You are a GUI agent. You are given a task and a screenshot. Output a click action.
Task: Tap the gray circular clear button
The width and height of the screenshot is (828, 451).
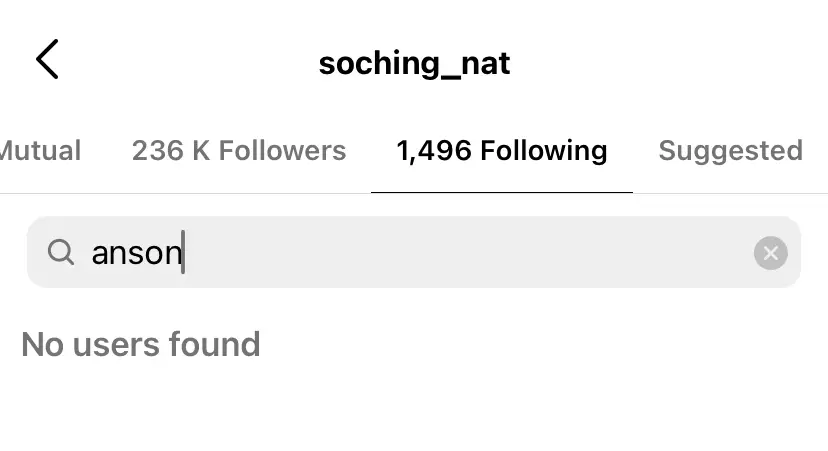770,253
